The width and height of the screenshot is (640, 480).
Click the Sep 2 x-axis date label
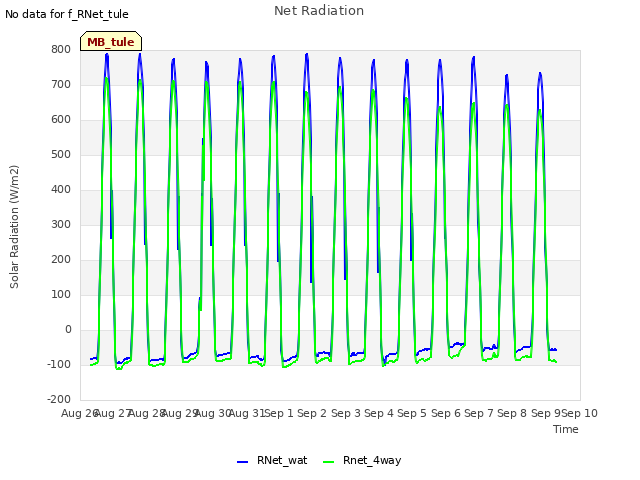click(312, 413)
